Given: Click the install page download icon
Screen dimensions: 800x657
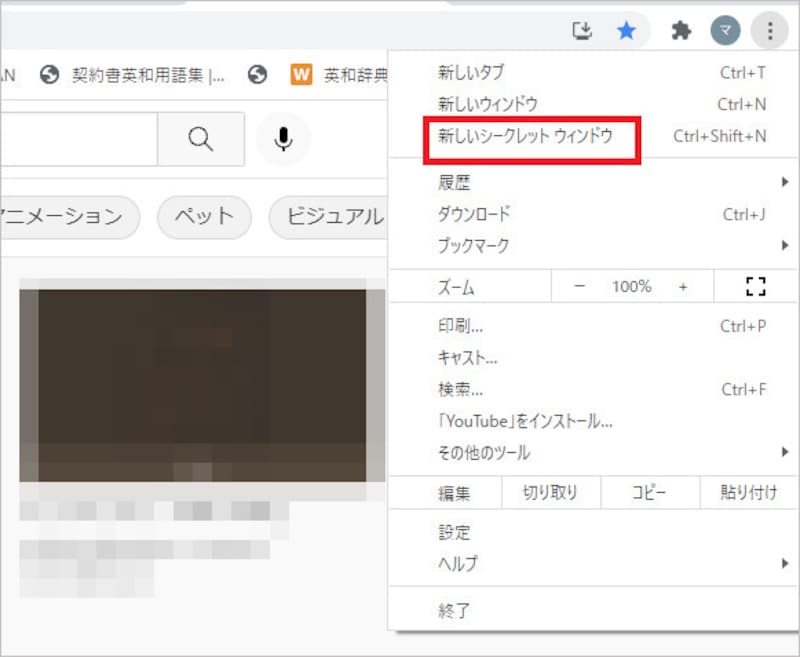Looking at the screenshot, I should [x=582, y=31].
